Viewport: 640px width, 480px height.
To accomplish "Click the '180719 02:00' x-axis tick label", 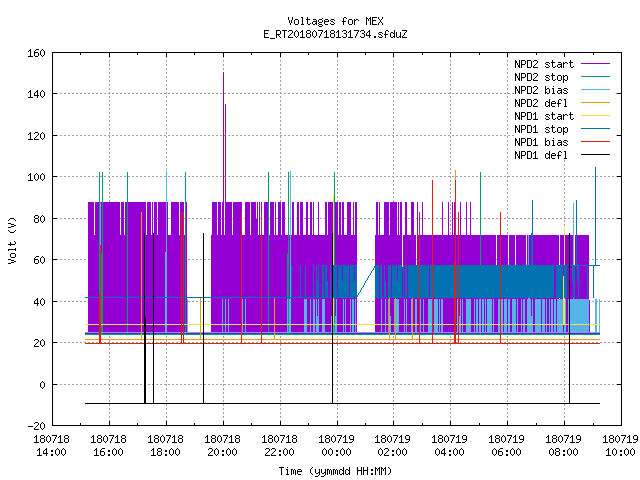I will click(x=393, y=446).
